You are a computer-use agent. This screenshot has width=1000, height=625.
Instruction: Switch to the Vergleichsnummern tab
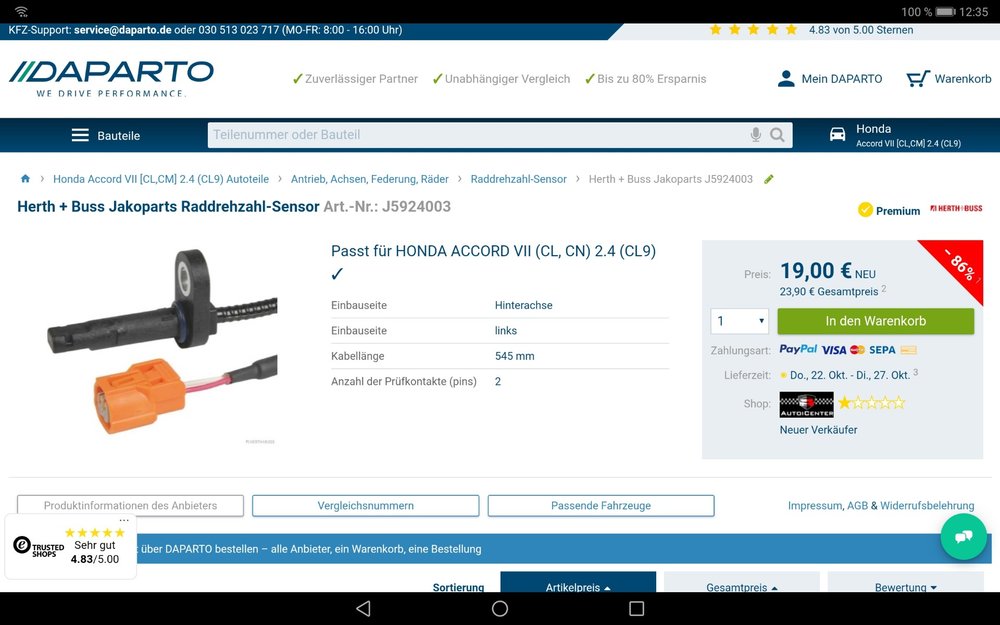point(365,506)
